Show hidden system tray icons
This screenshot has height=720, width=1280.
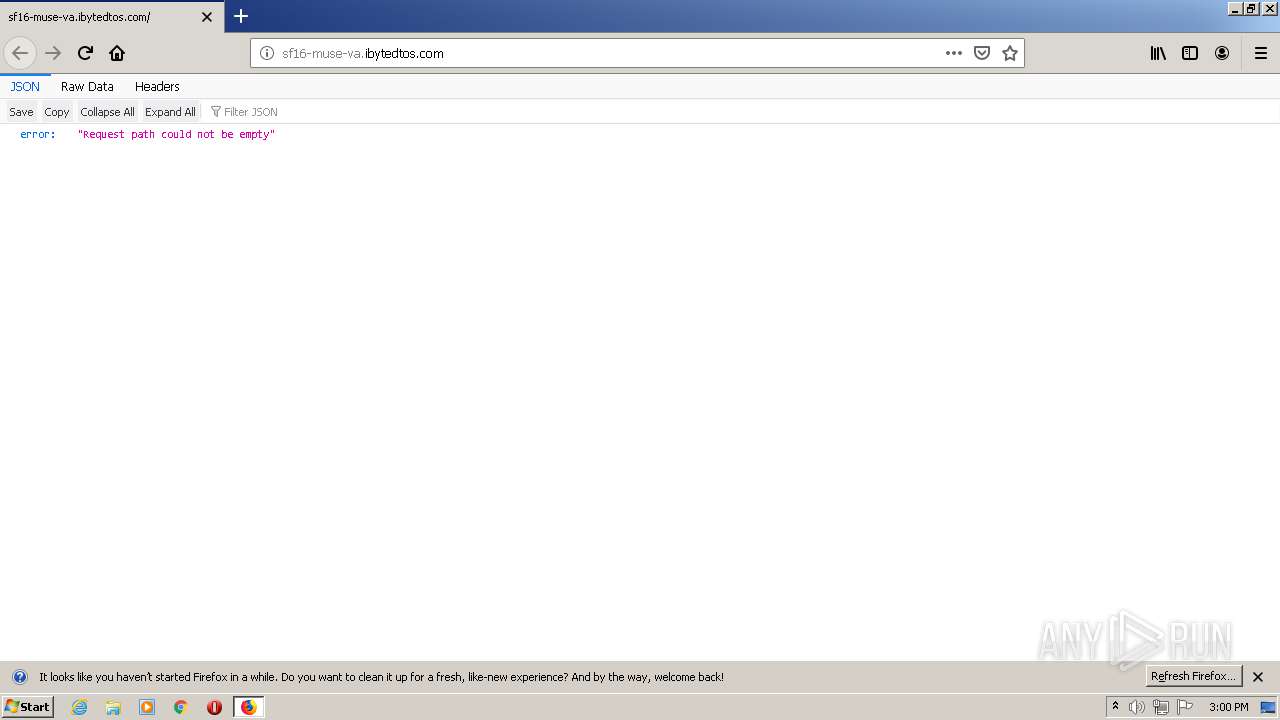[1115, 707]
